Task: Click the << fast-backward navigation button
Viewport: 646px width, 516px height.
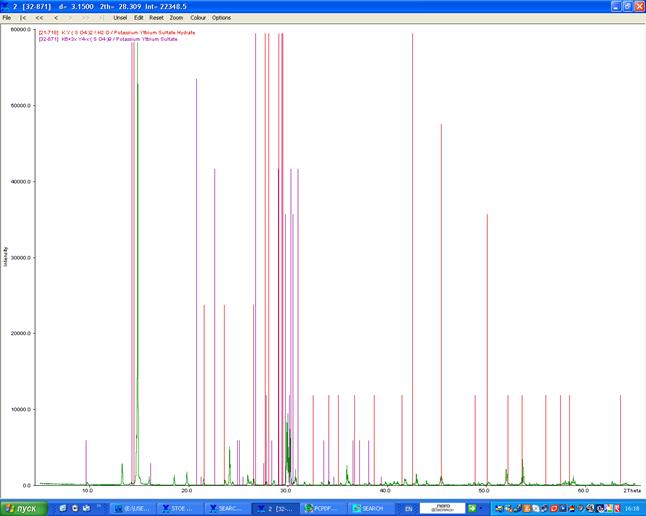Action: [x=39, y=18]
